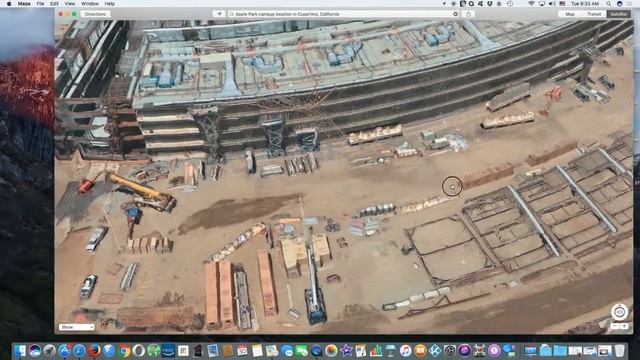640x360 pixels.
Task: Open the File menu
Action: 40,4
